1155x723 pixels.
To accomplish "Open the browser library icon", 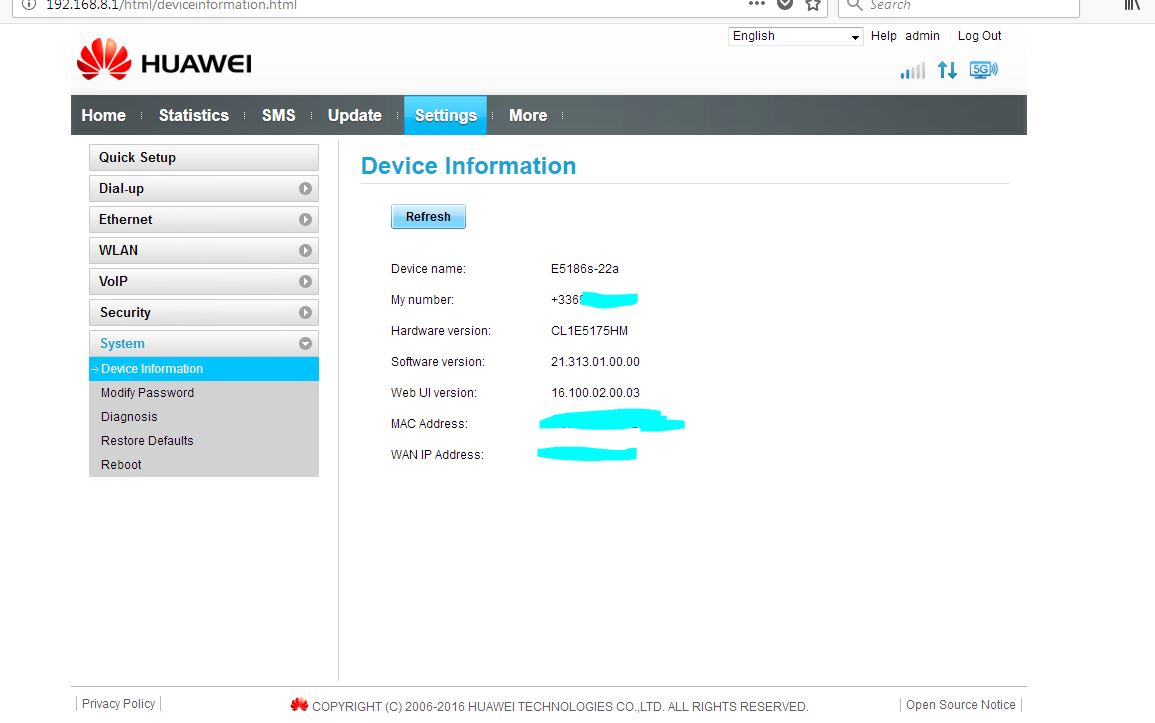I will point(1132,5).
